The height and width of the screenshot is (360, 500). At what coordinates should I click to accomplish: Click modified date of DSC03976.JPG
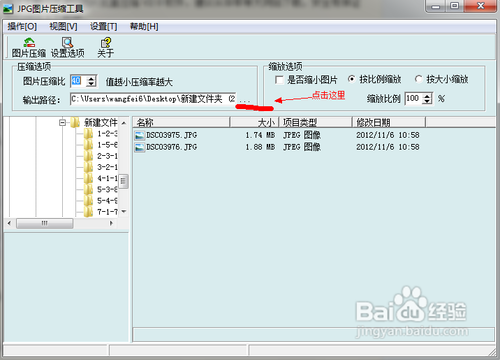pyautogui.click(x=388, y=147)
